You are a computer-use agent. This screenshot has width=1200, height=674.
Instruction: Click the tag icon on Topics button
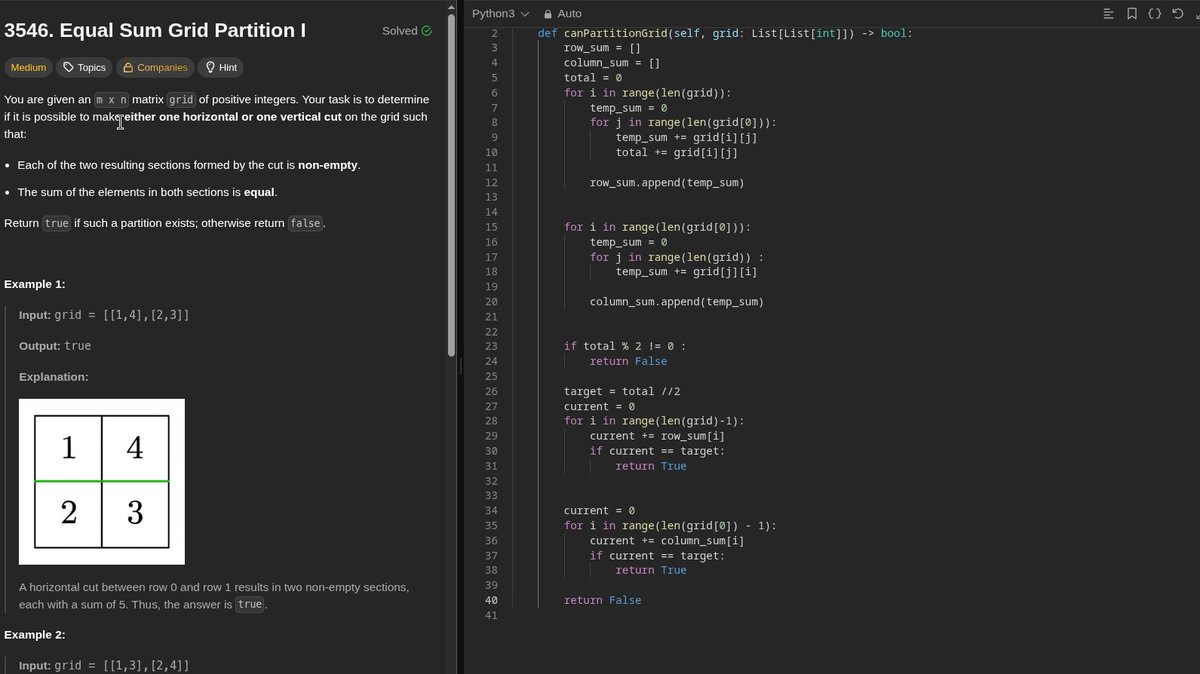click(x=68, y=68)
